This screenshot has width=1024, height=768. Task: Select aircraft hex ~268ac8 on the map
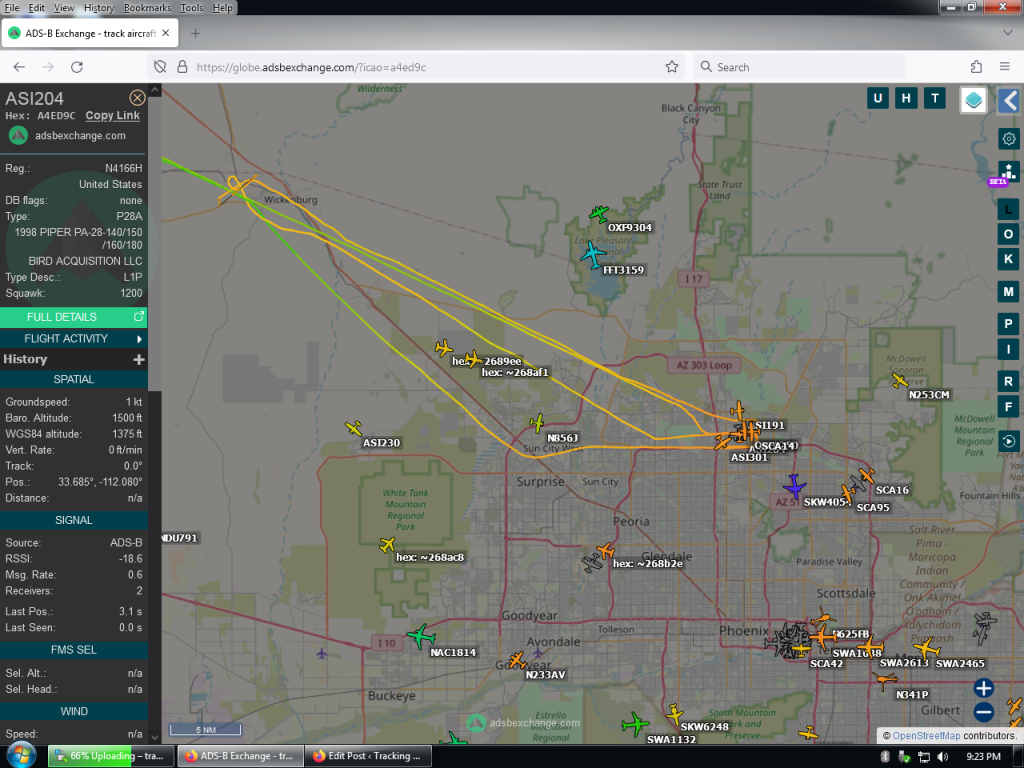pyautogui.click(x=387, y=545)
